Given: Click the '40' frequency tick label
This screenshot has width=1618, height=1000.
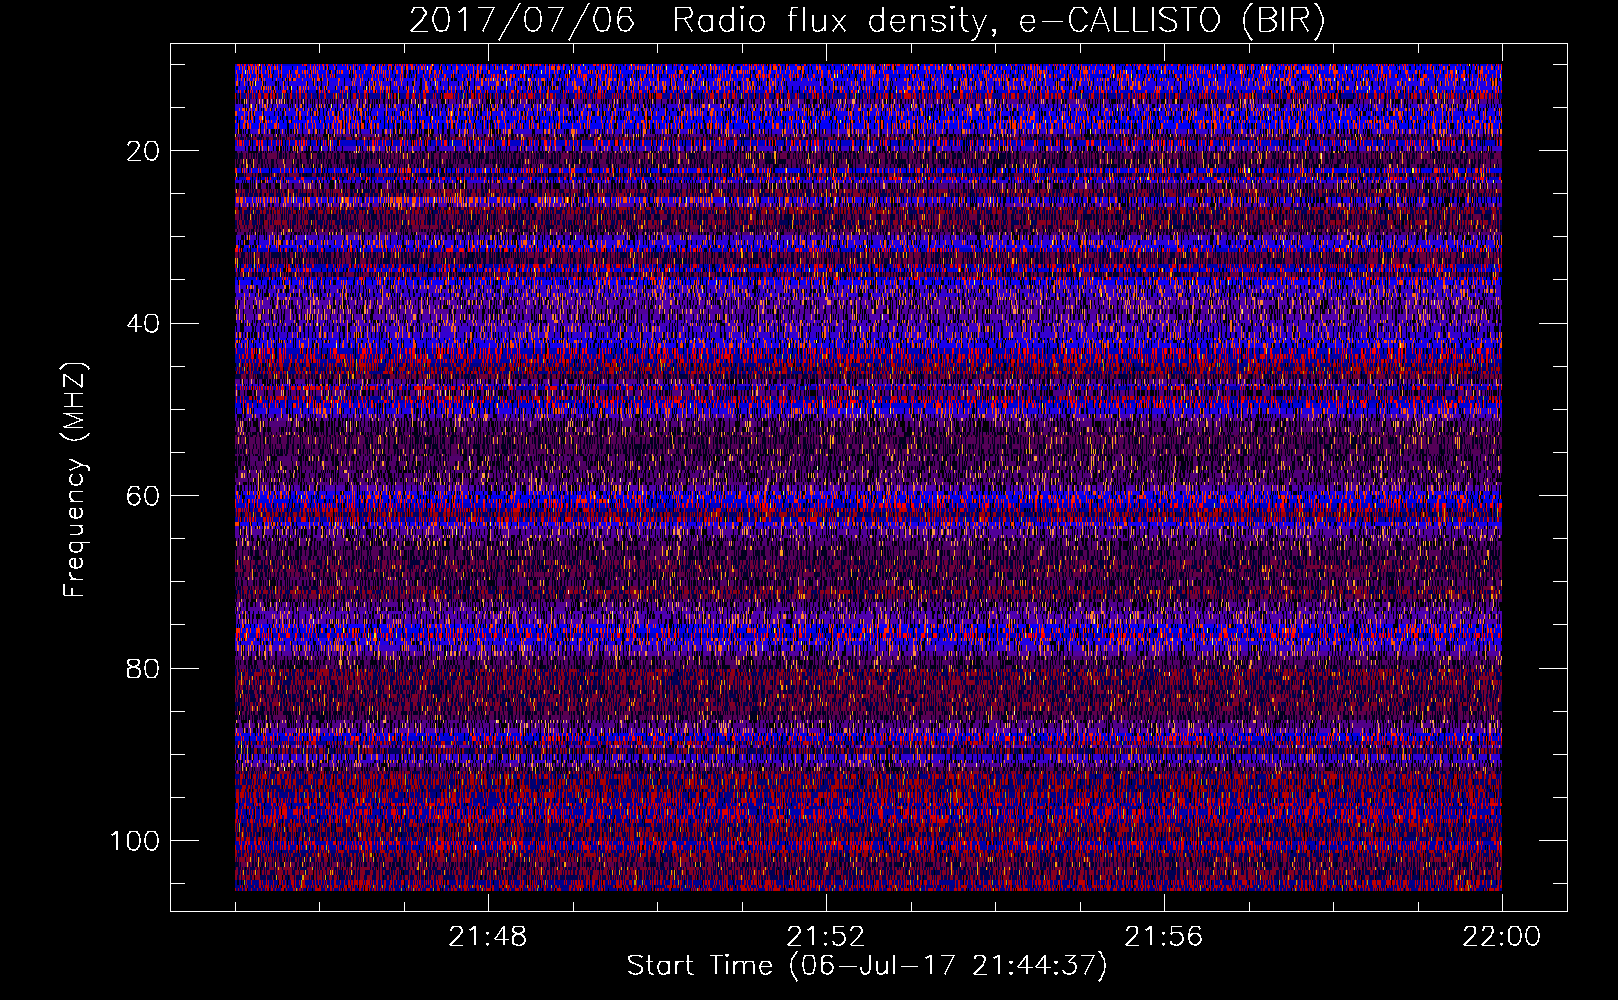Looking at the screenshot, I should coord(143,324).
